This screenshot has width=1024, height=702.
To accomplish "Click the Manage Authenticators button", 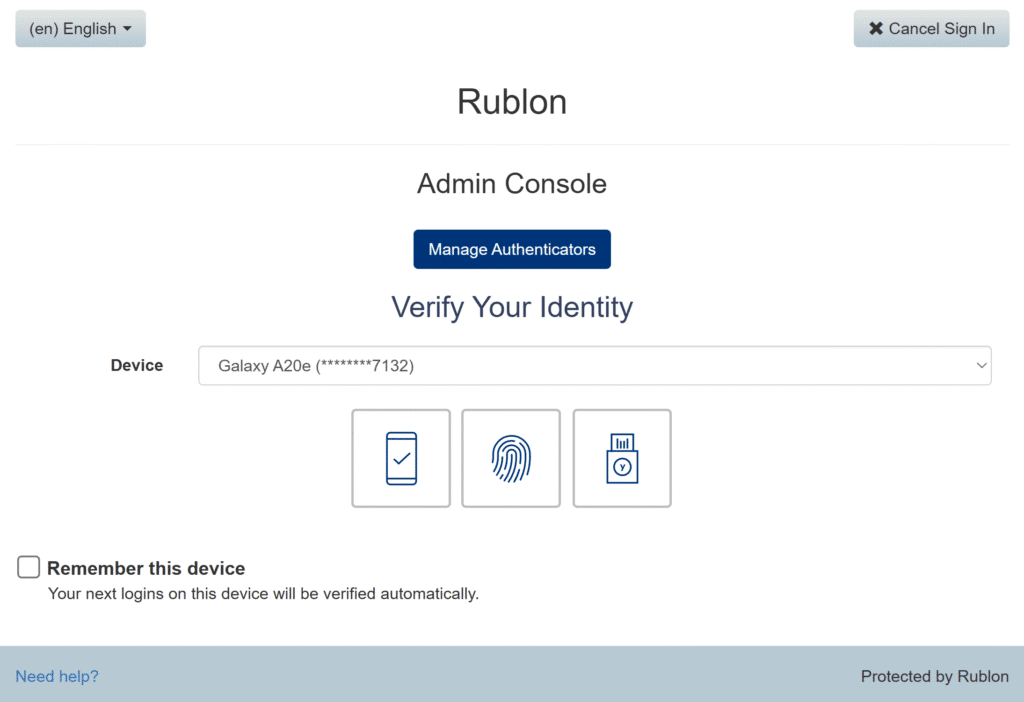I will [x=511, y=249].
